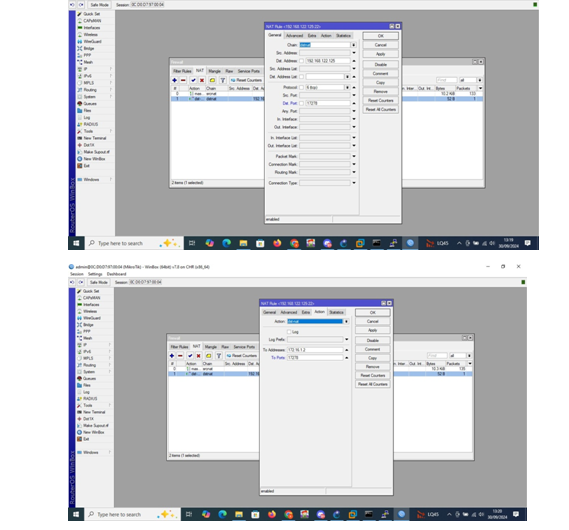Open the Action dropdown showing dst-nat
Image resolution: width=569 pixels, height=530 pixels.
click(x=346, y=321)
